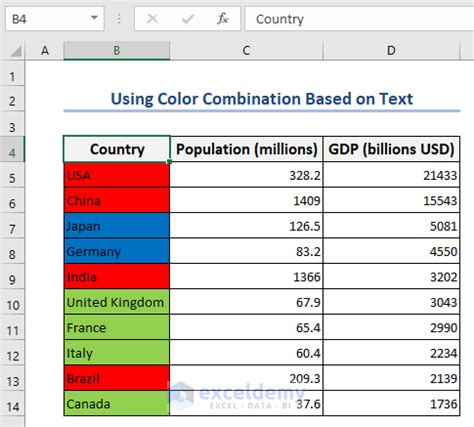Image resolution: width=474 pixels, height=427 pixels.
Task: Select the red Brazil cell
Action: coord(117,378)
